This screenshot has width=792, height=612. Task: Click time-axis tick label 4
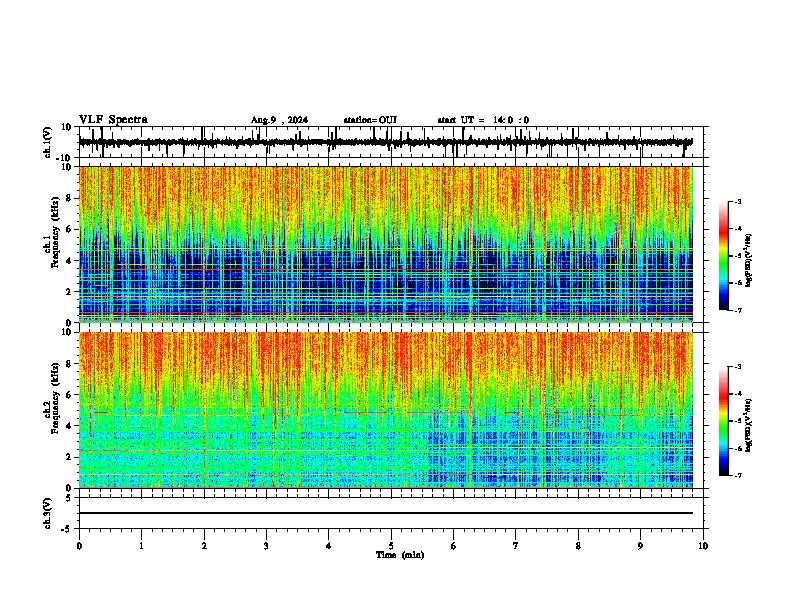pyautogui.click(x=329, y=546)
